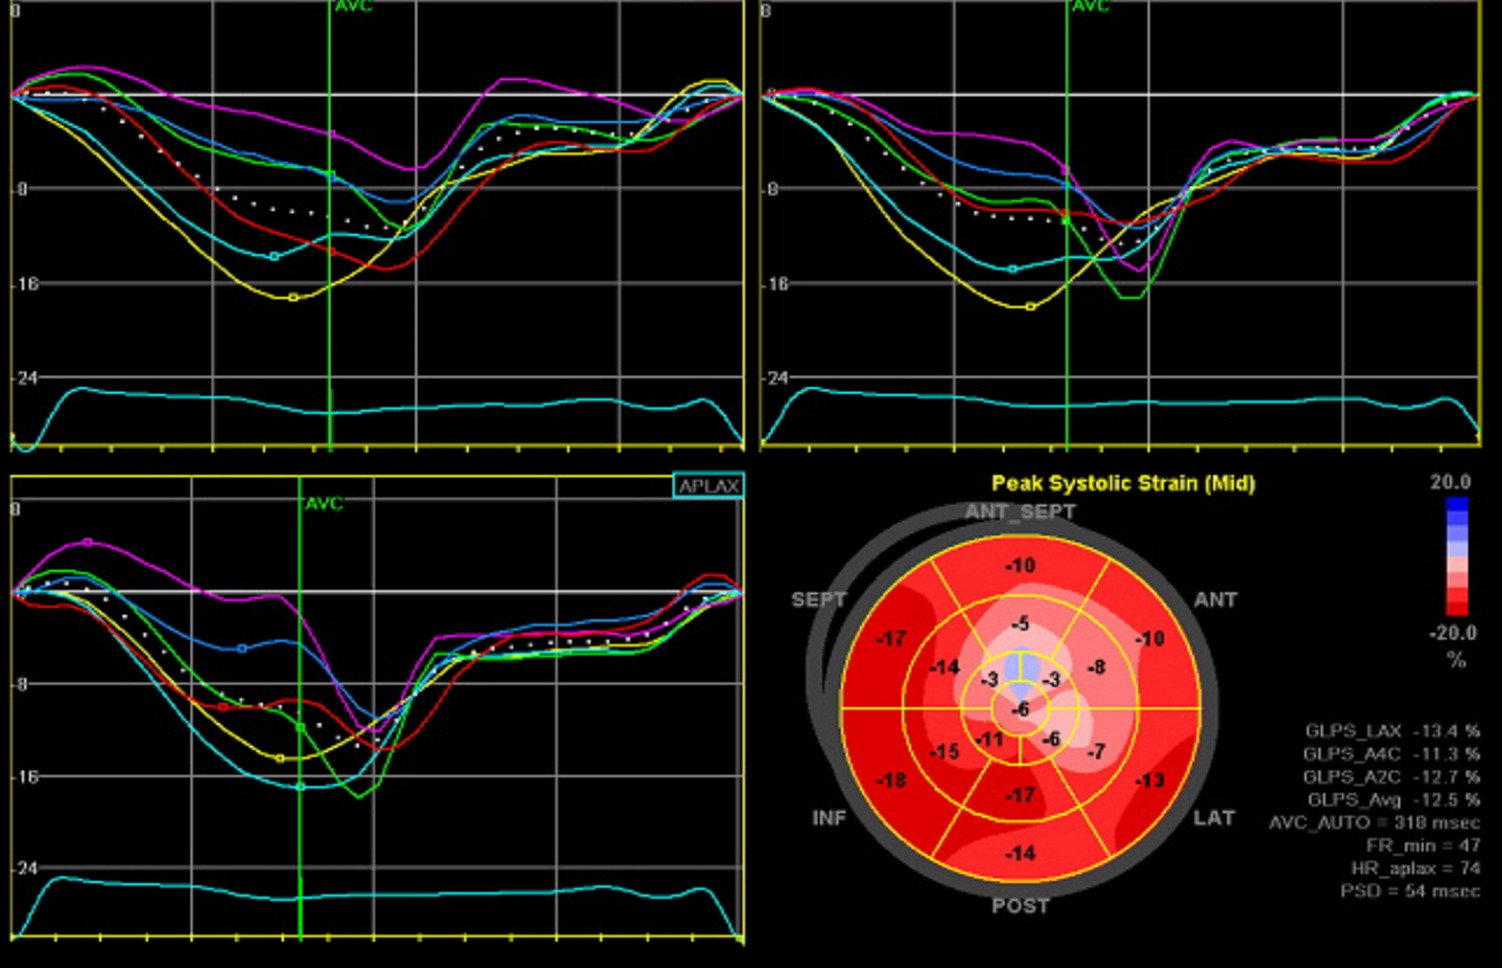Click the ANT bull's-eye label
The image size is (1502, 968).
(x=1215, y=600)
